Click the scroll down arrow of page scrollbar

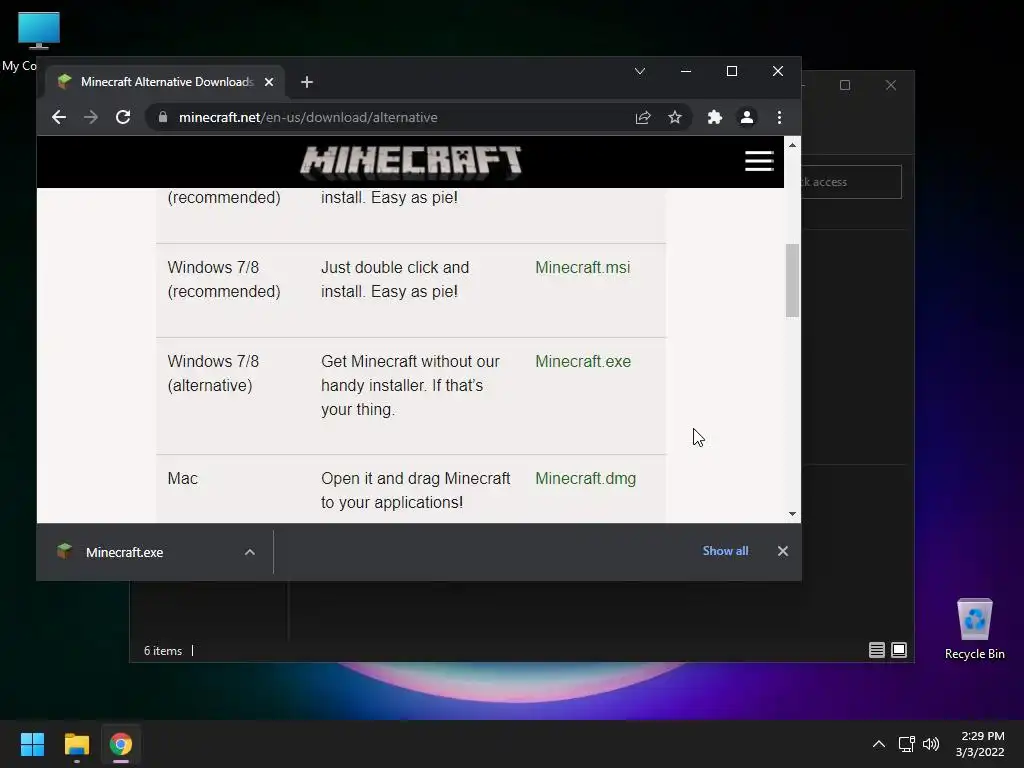point(792,514)
